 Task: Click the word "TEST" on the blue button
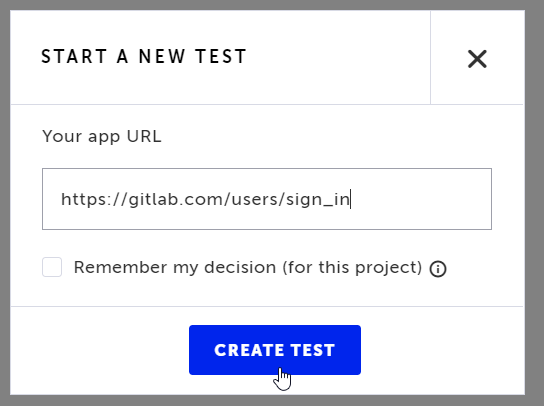[313, 350]
